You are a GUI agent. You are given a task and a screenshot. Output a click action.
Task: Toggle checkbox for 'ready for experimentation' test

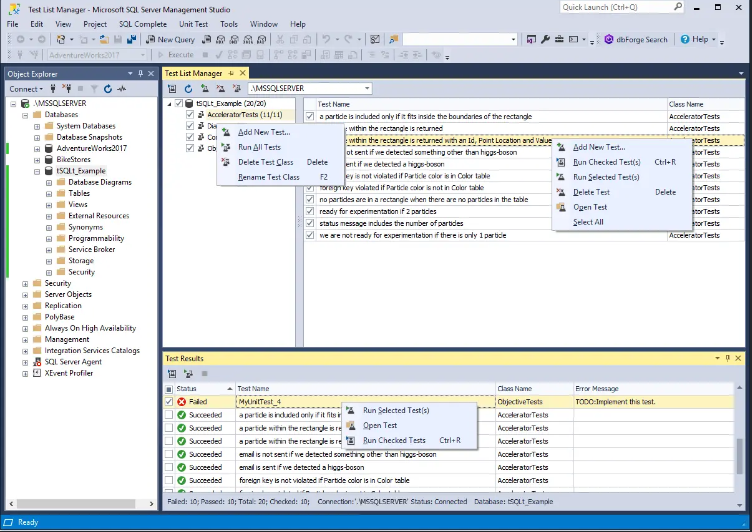(310, 211)
